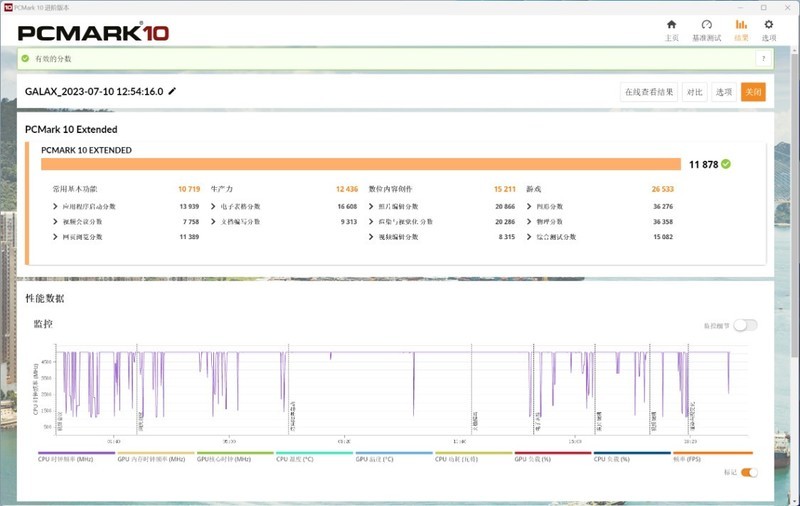800x506 pixels.
Task: Click the green valid score checkmark by 11 878
Action: [726, 164]
